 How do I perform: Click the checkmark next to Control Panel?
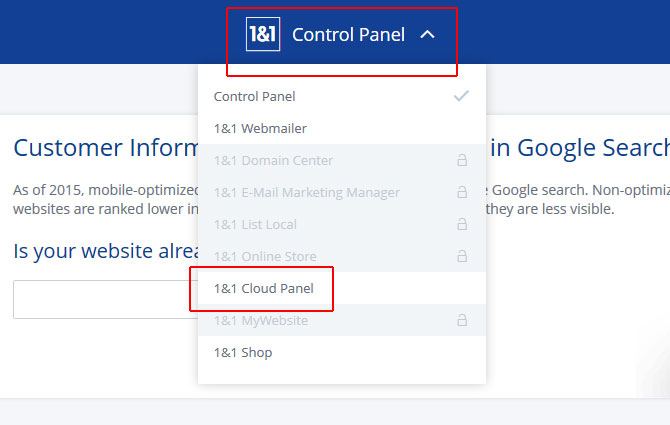point(461,96)
